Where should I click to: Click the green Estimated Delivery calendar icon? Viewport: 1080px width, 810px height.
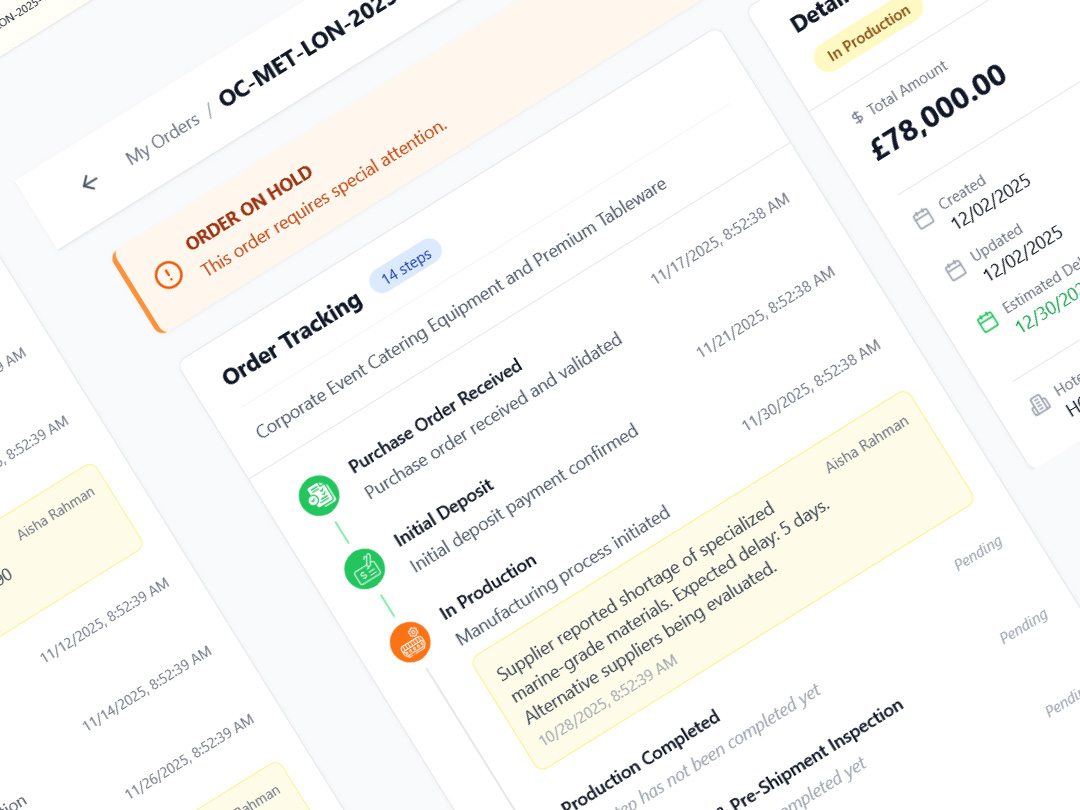pos(988,321)
